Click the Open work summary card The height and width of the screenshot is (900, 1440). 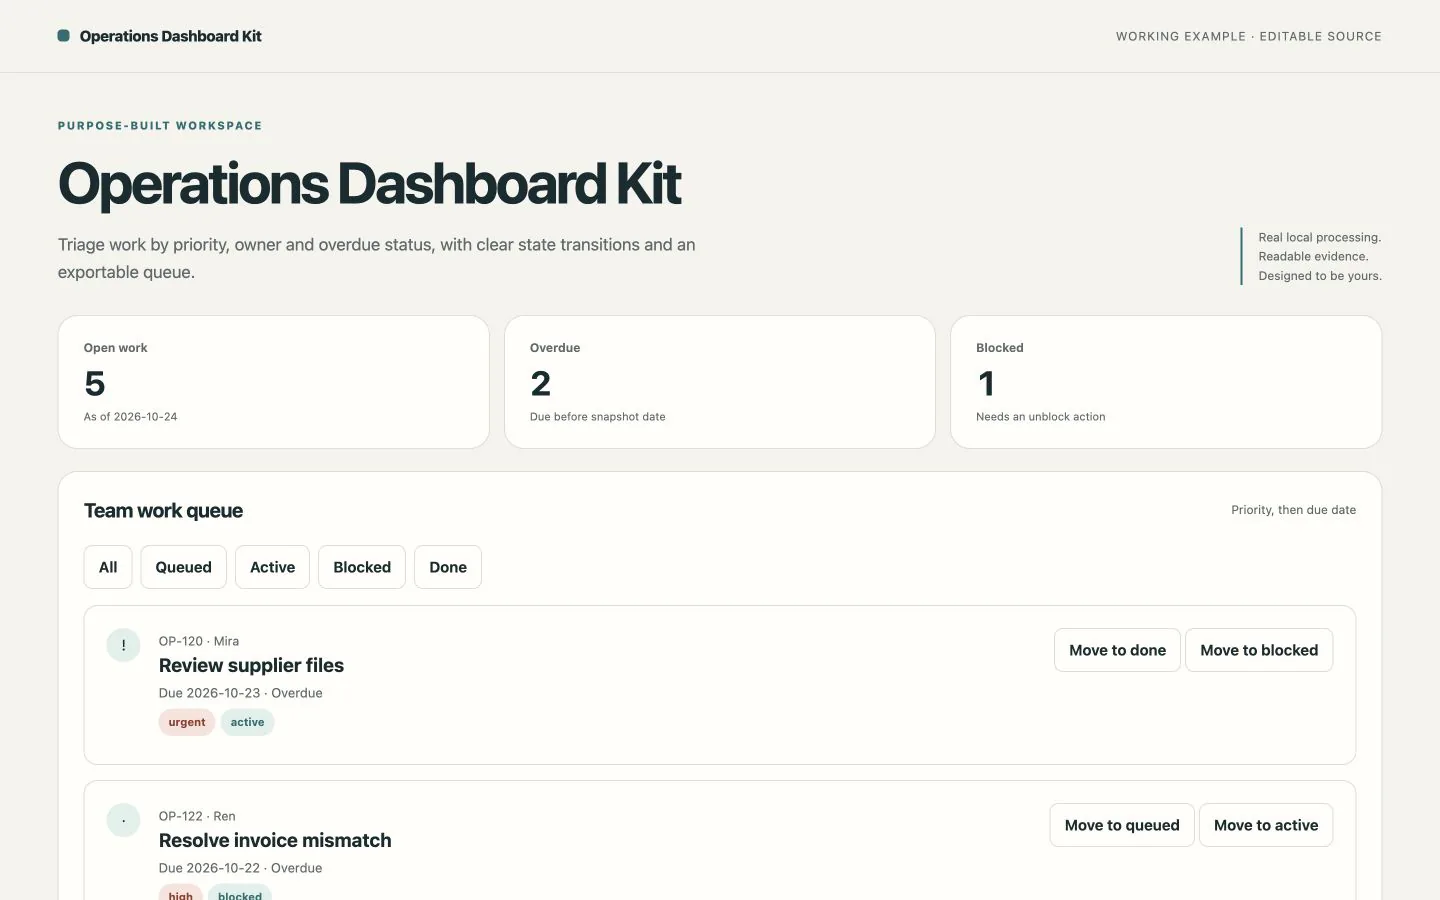pyautogui.click(x=274, y=382)
